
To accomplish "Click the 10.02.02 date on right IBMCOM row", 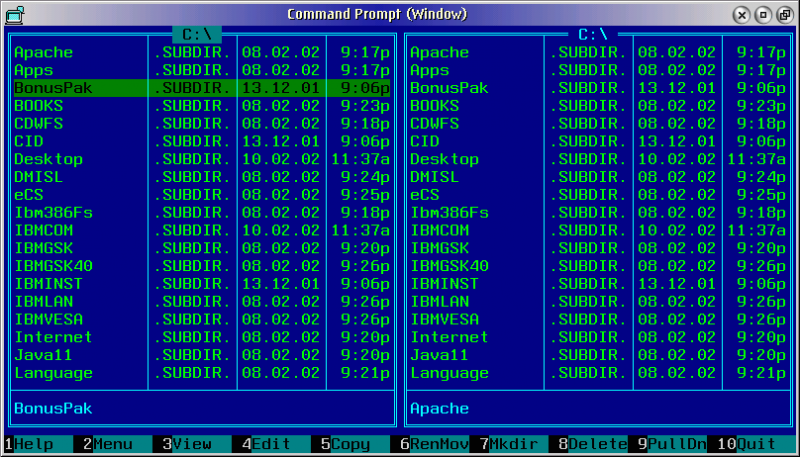I will point(677,231).
